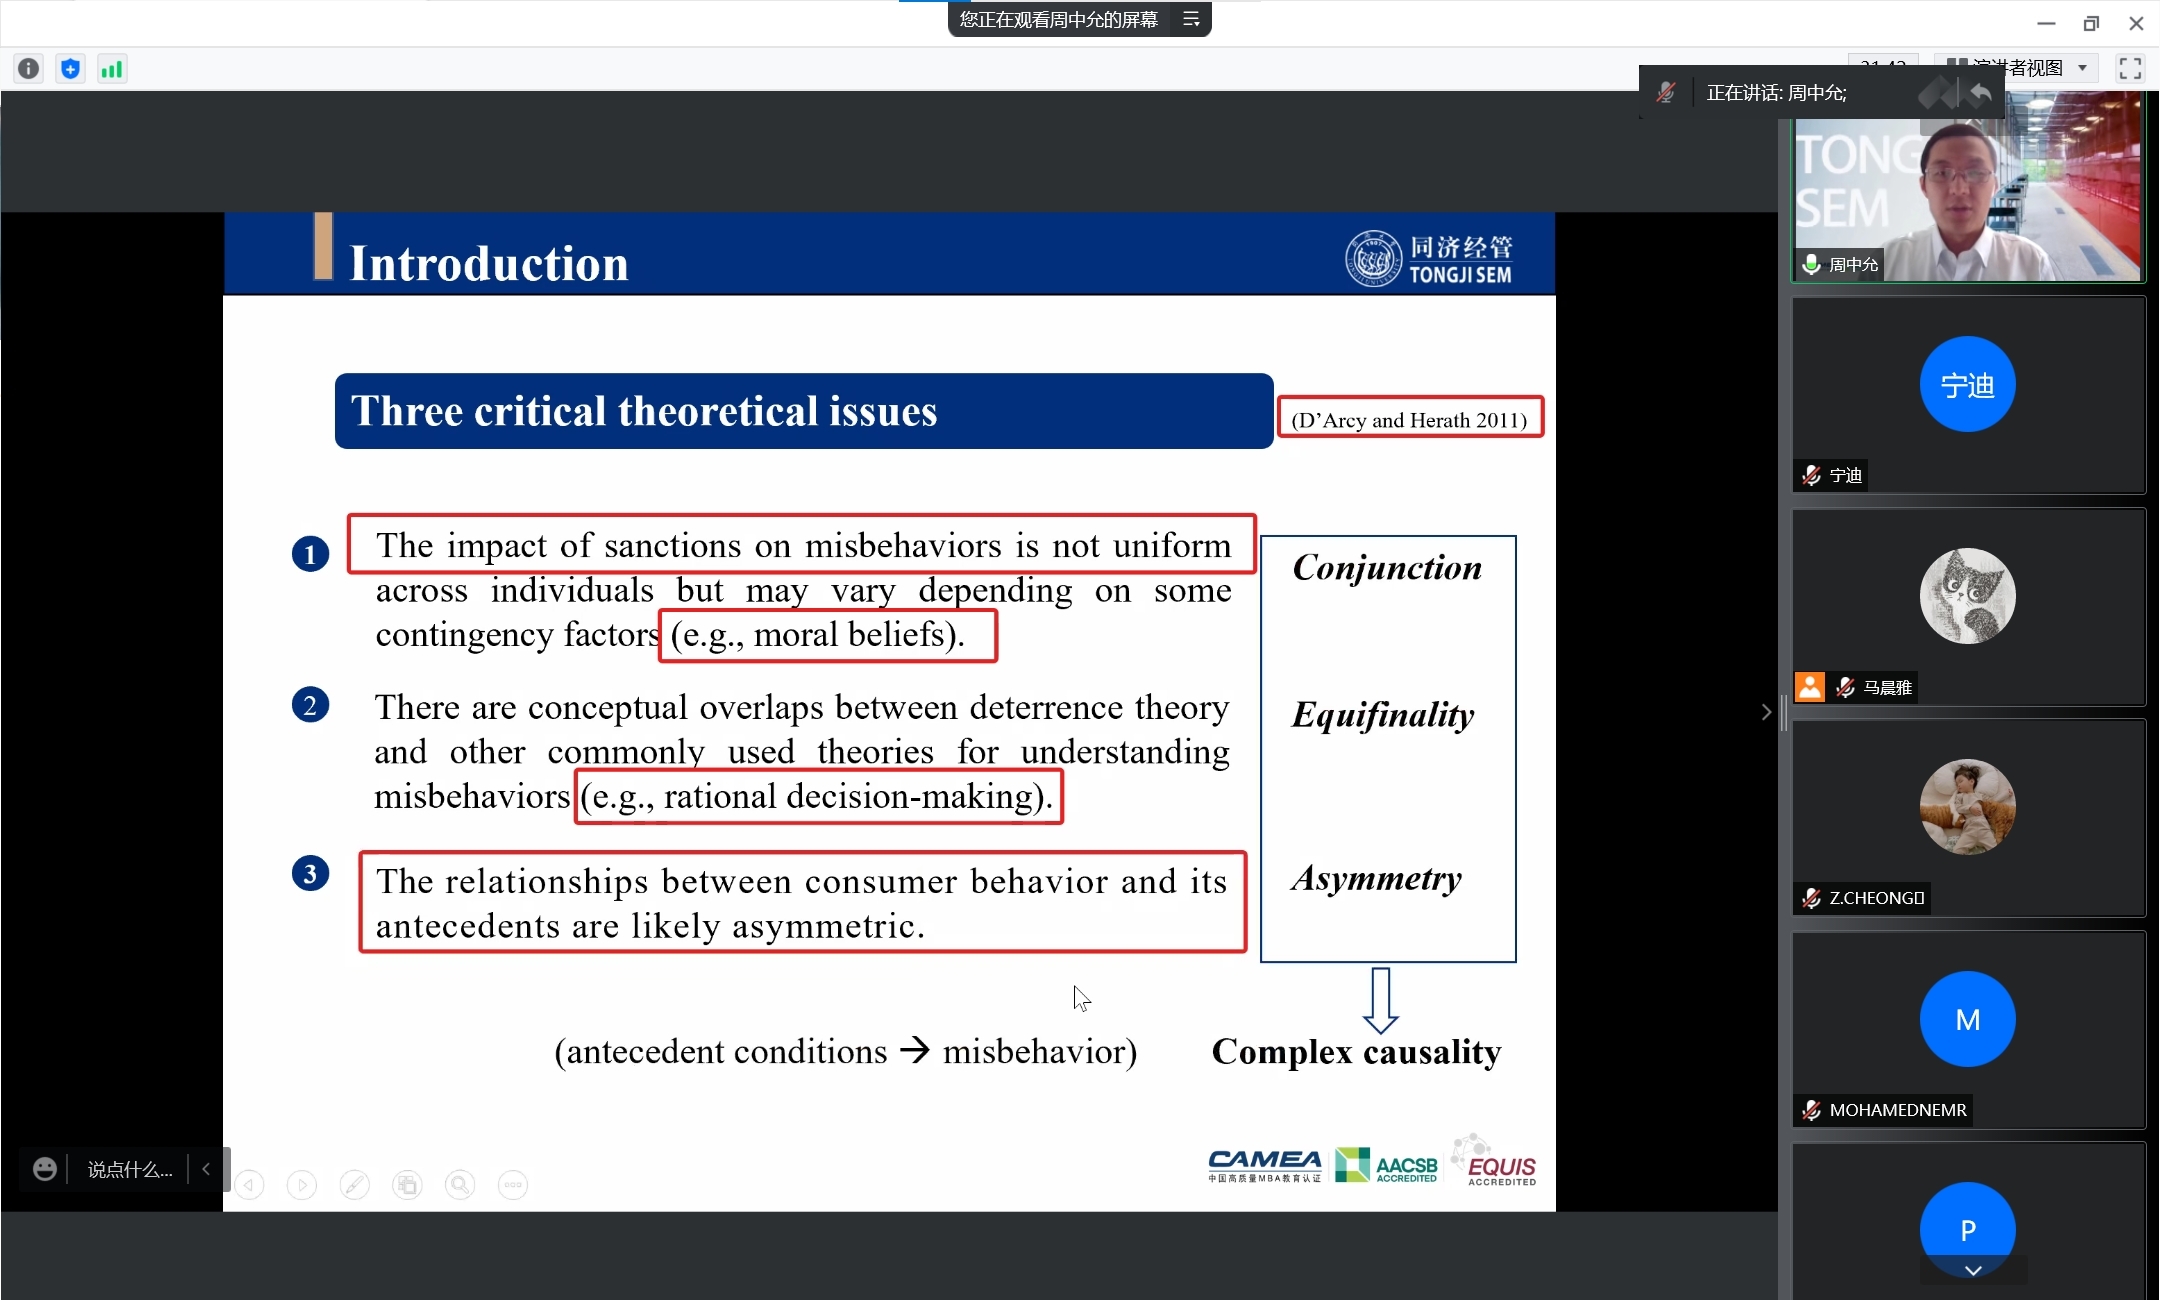Open the three-dots more options circle

coord(513,1185)
